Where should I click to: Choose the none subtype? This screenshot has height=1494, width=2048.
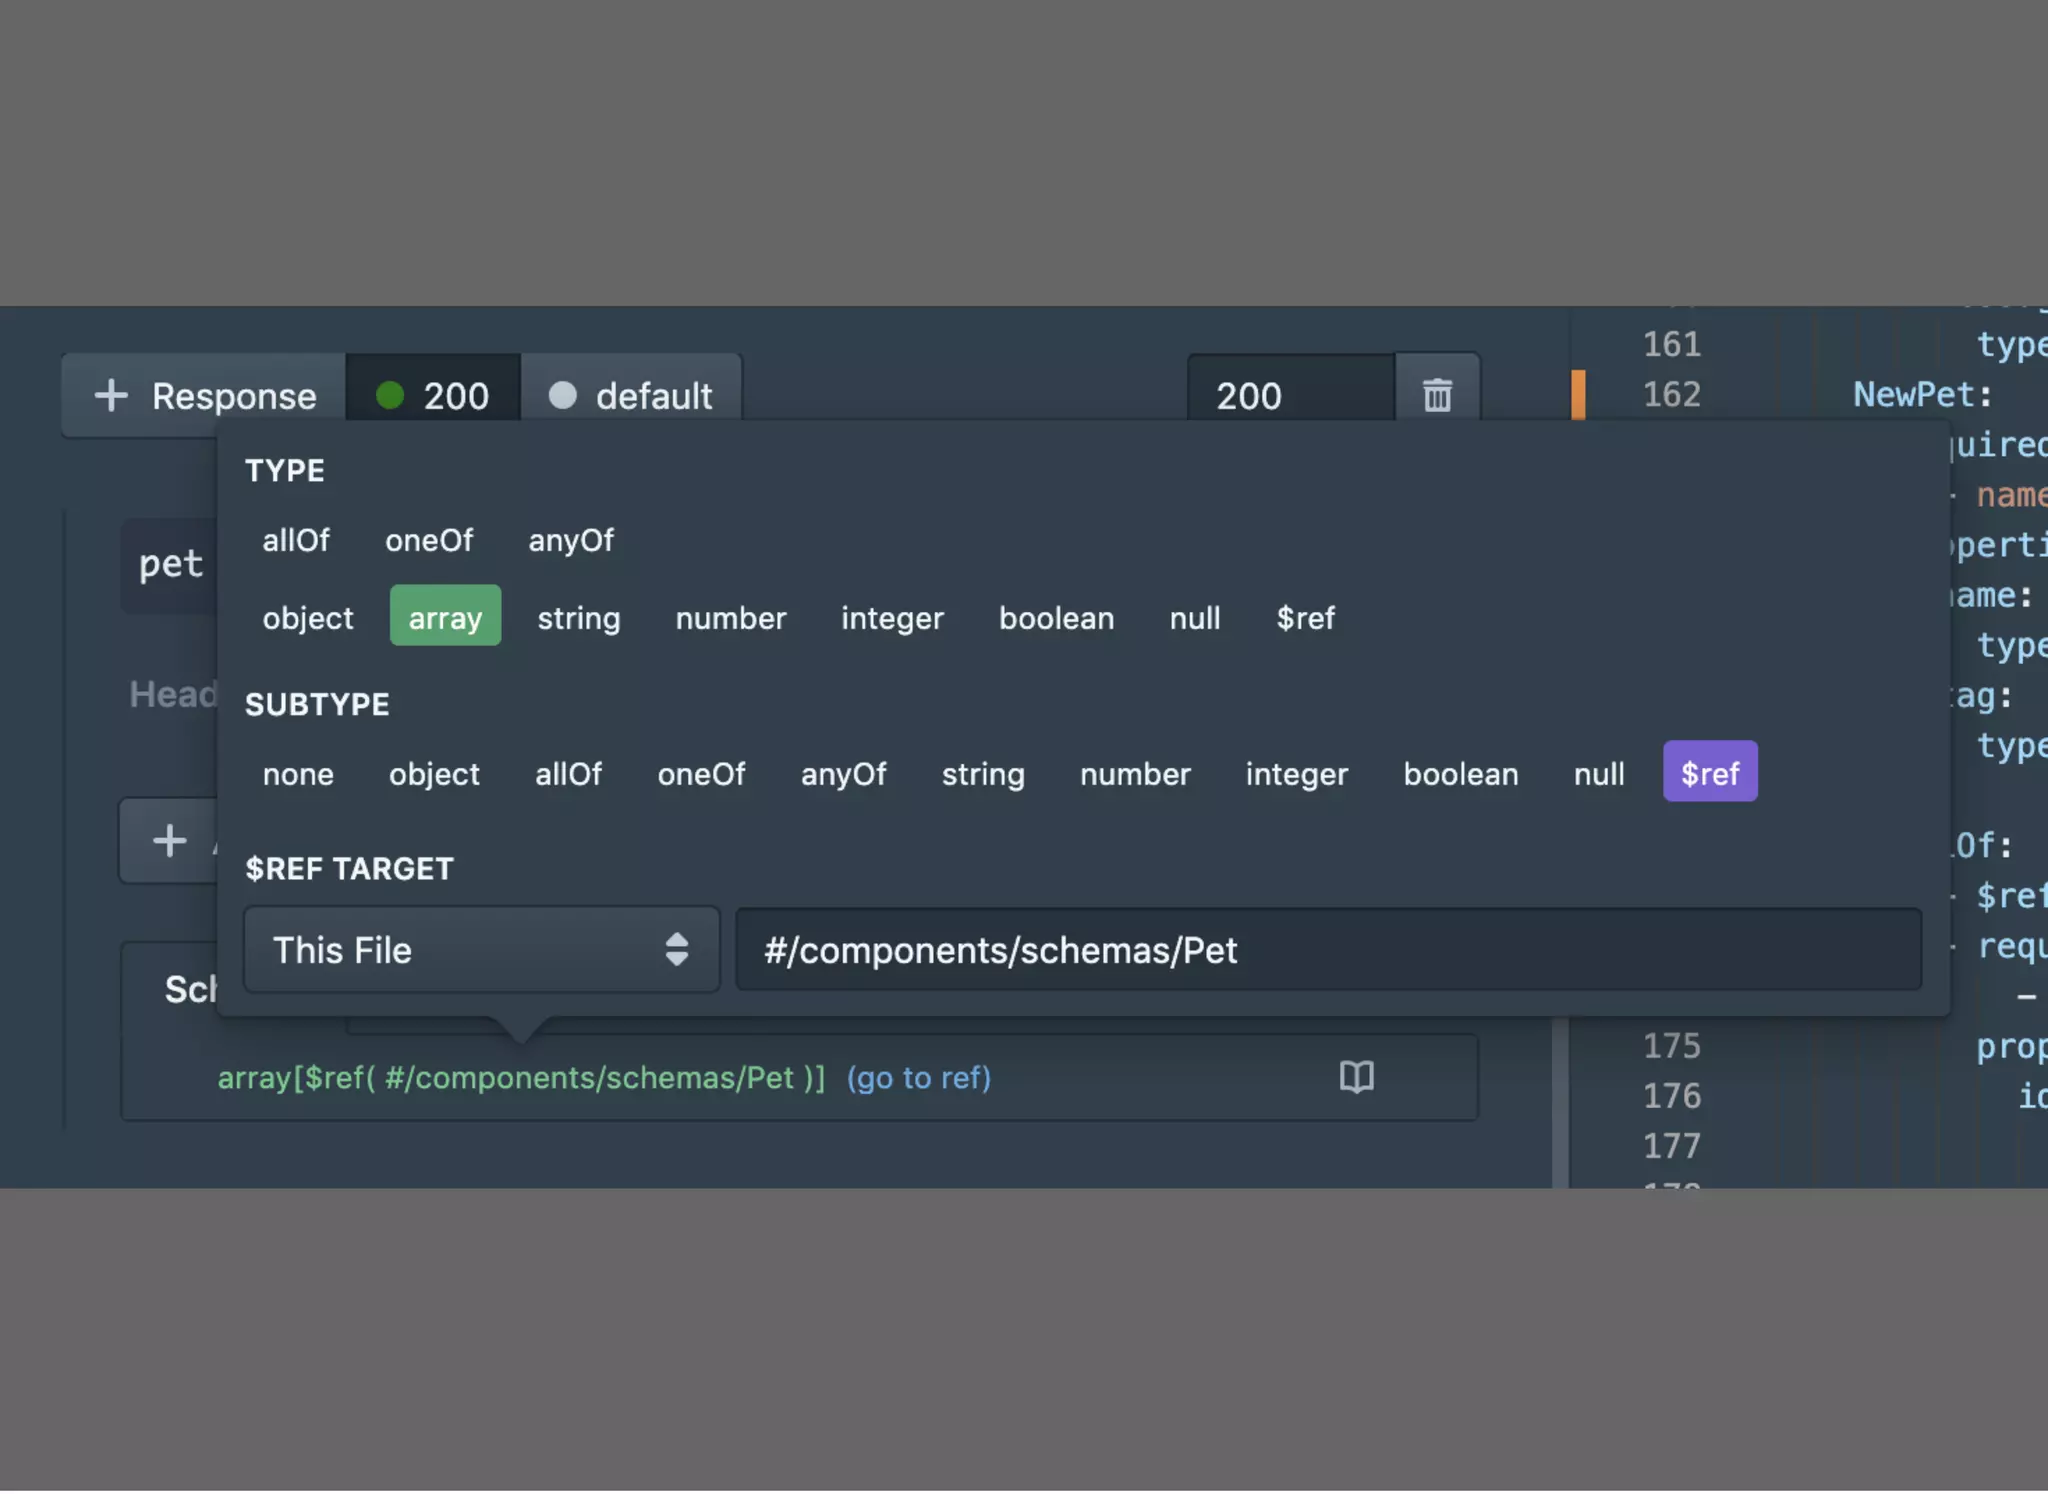[298, 773]
